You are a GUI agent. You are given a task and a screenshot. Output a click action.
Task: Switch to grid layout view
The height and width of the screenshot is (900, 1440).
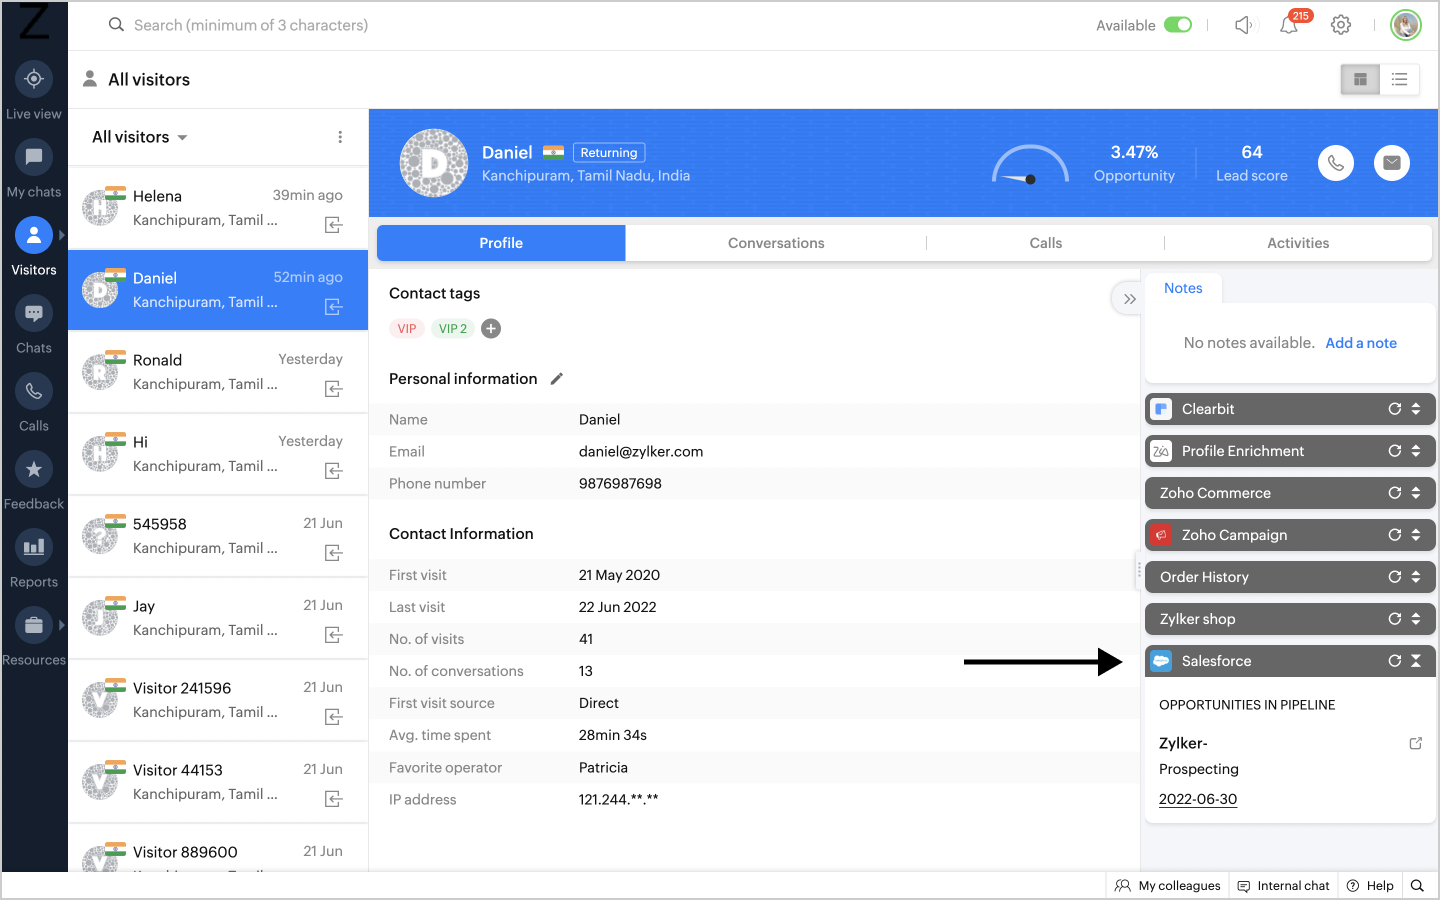[x=1360, y=80]
